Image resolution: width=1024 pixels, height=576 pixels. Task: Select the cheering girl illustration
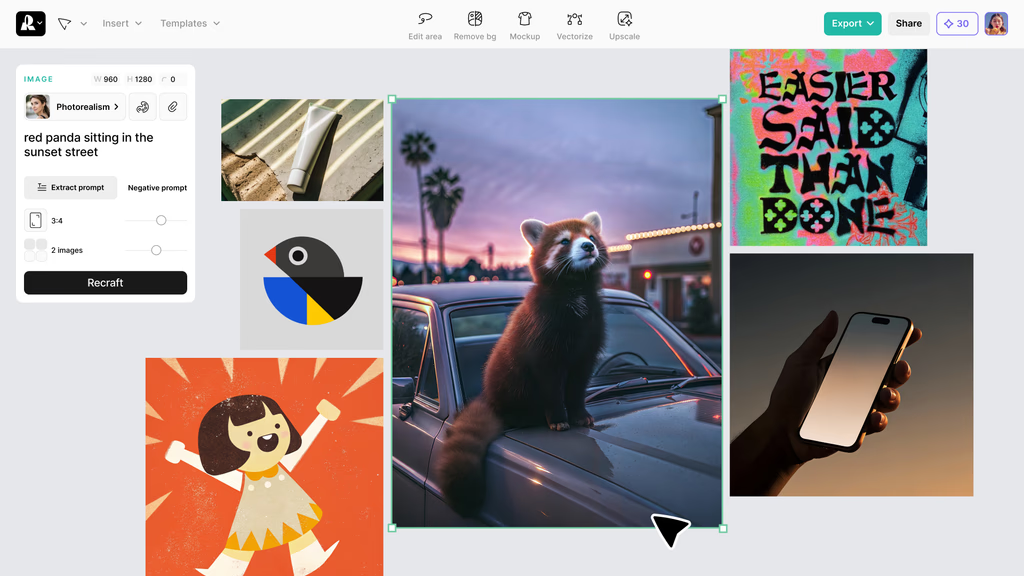point(264,466)
